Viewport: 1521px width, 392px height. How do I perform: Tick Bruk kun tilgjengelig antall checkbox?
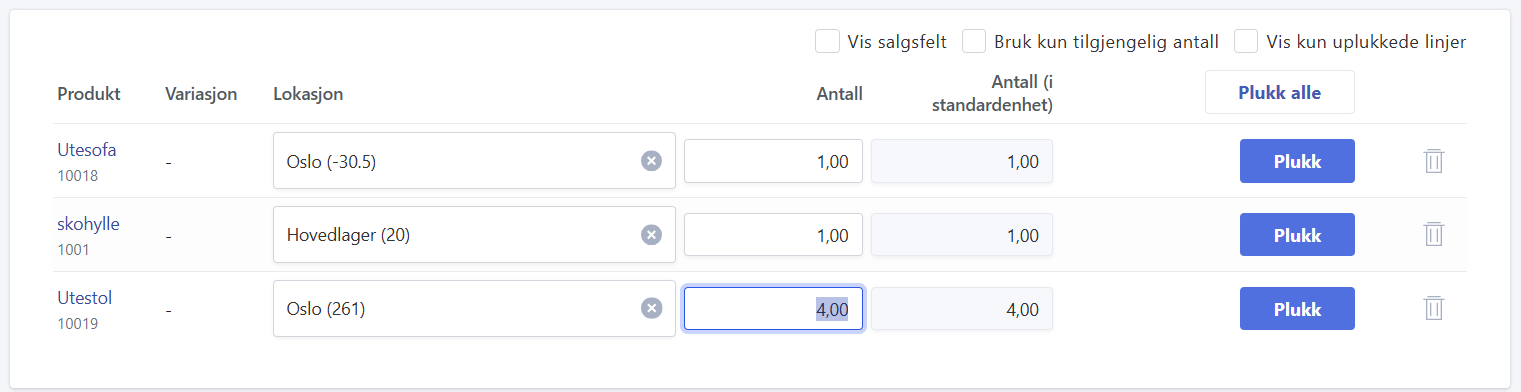tap(974, 42)
